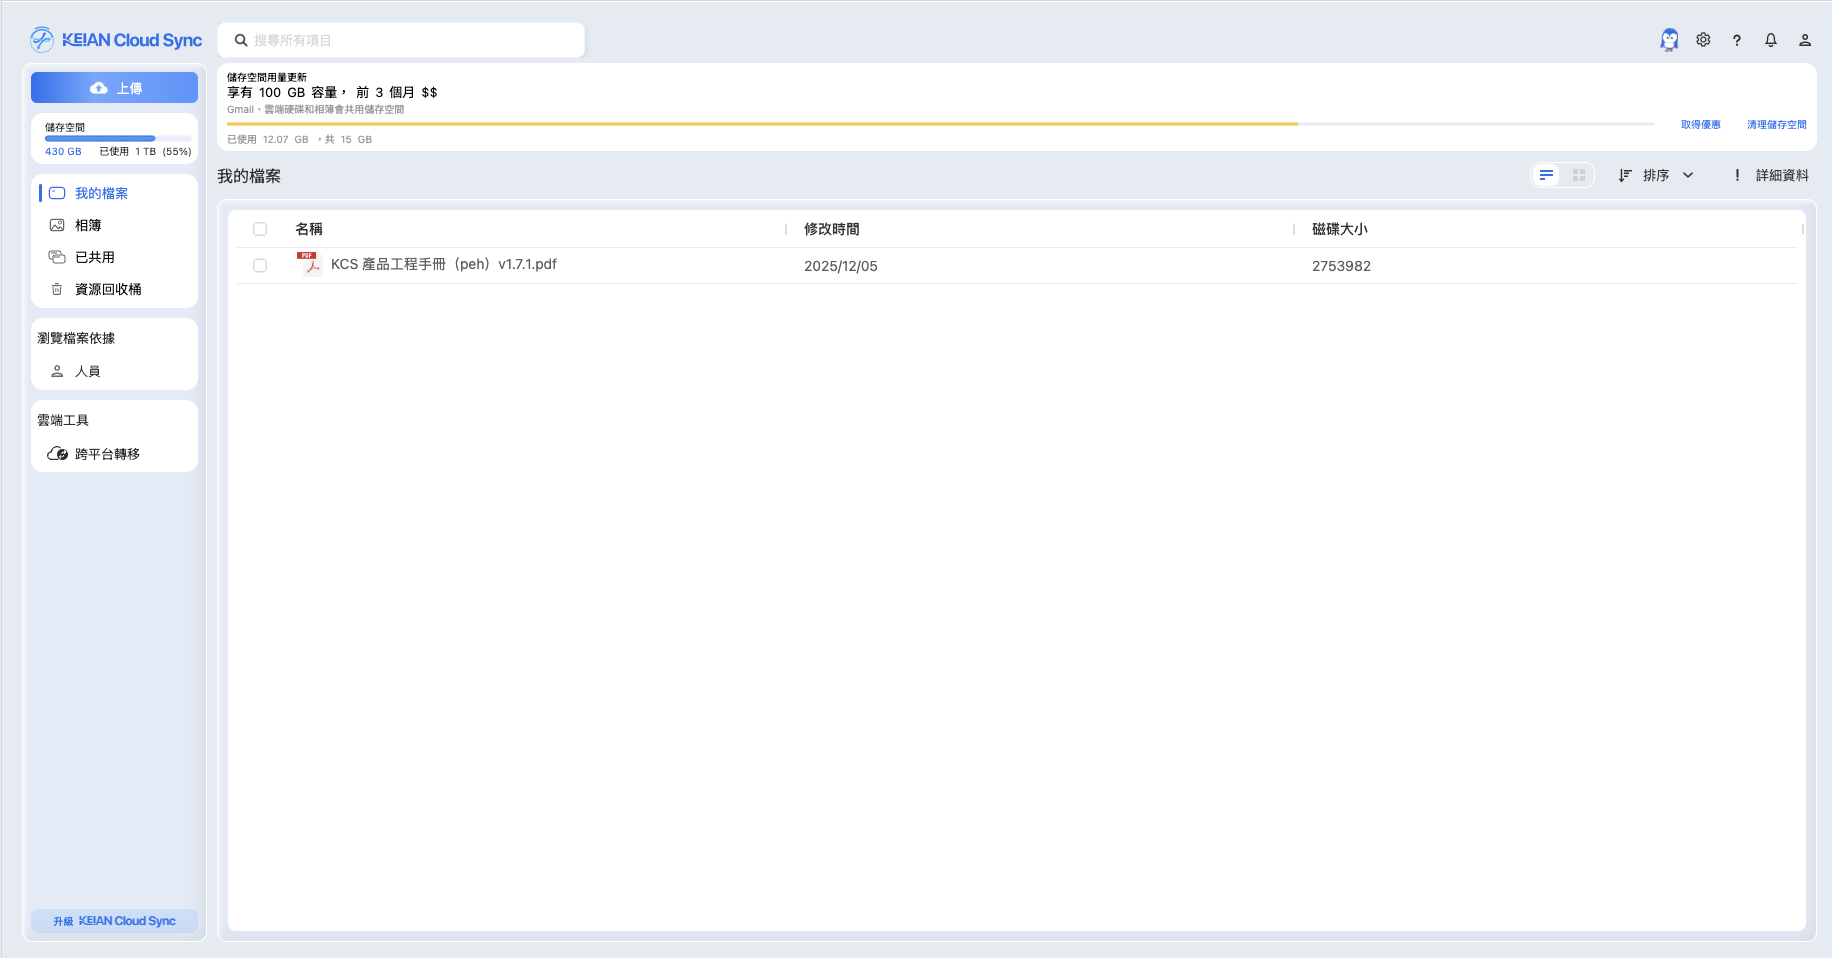The image size is (1832, 958).
Task: Click the penguin assistant icon
Action: [x=1669, y=40]
